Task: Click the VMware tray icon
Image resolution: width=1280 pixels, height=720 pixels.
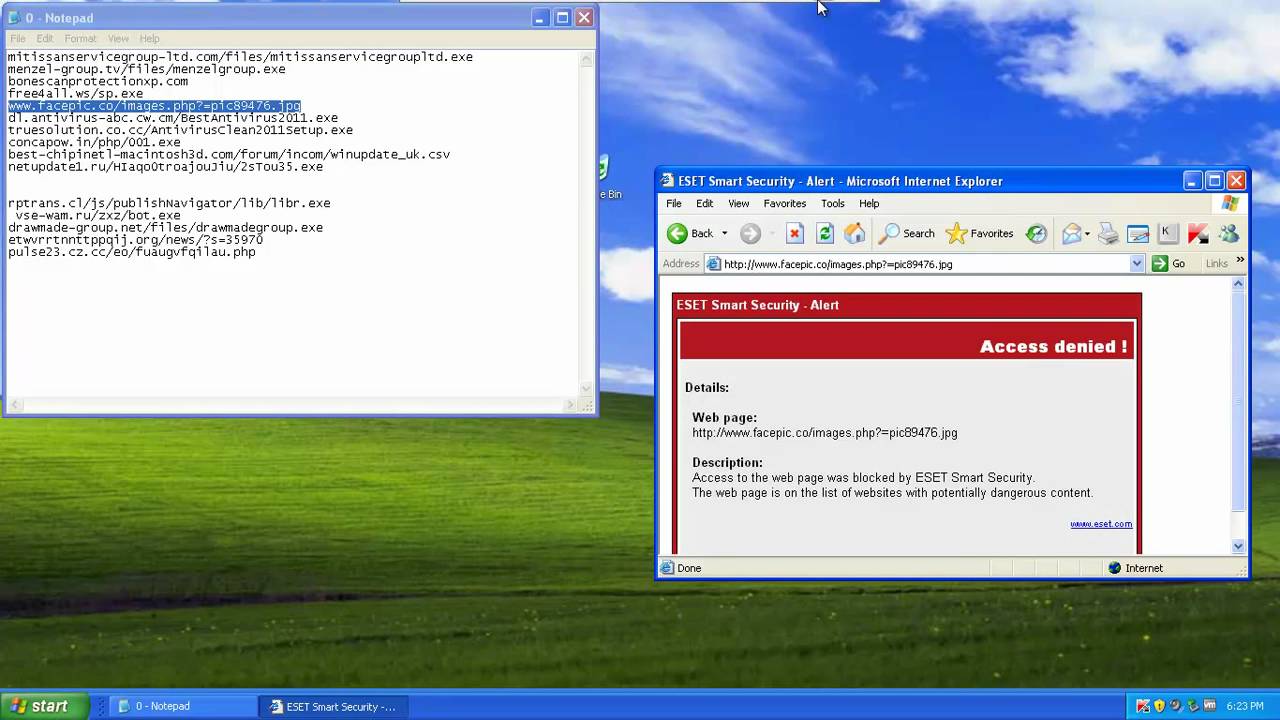Action: point(1209,706)
